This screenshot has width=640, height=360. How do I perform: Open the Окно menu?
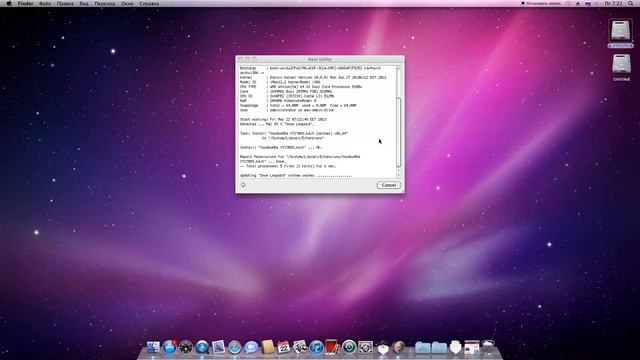click(127, 3)
